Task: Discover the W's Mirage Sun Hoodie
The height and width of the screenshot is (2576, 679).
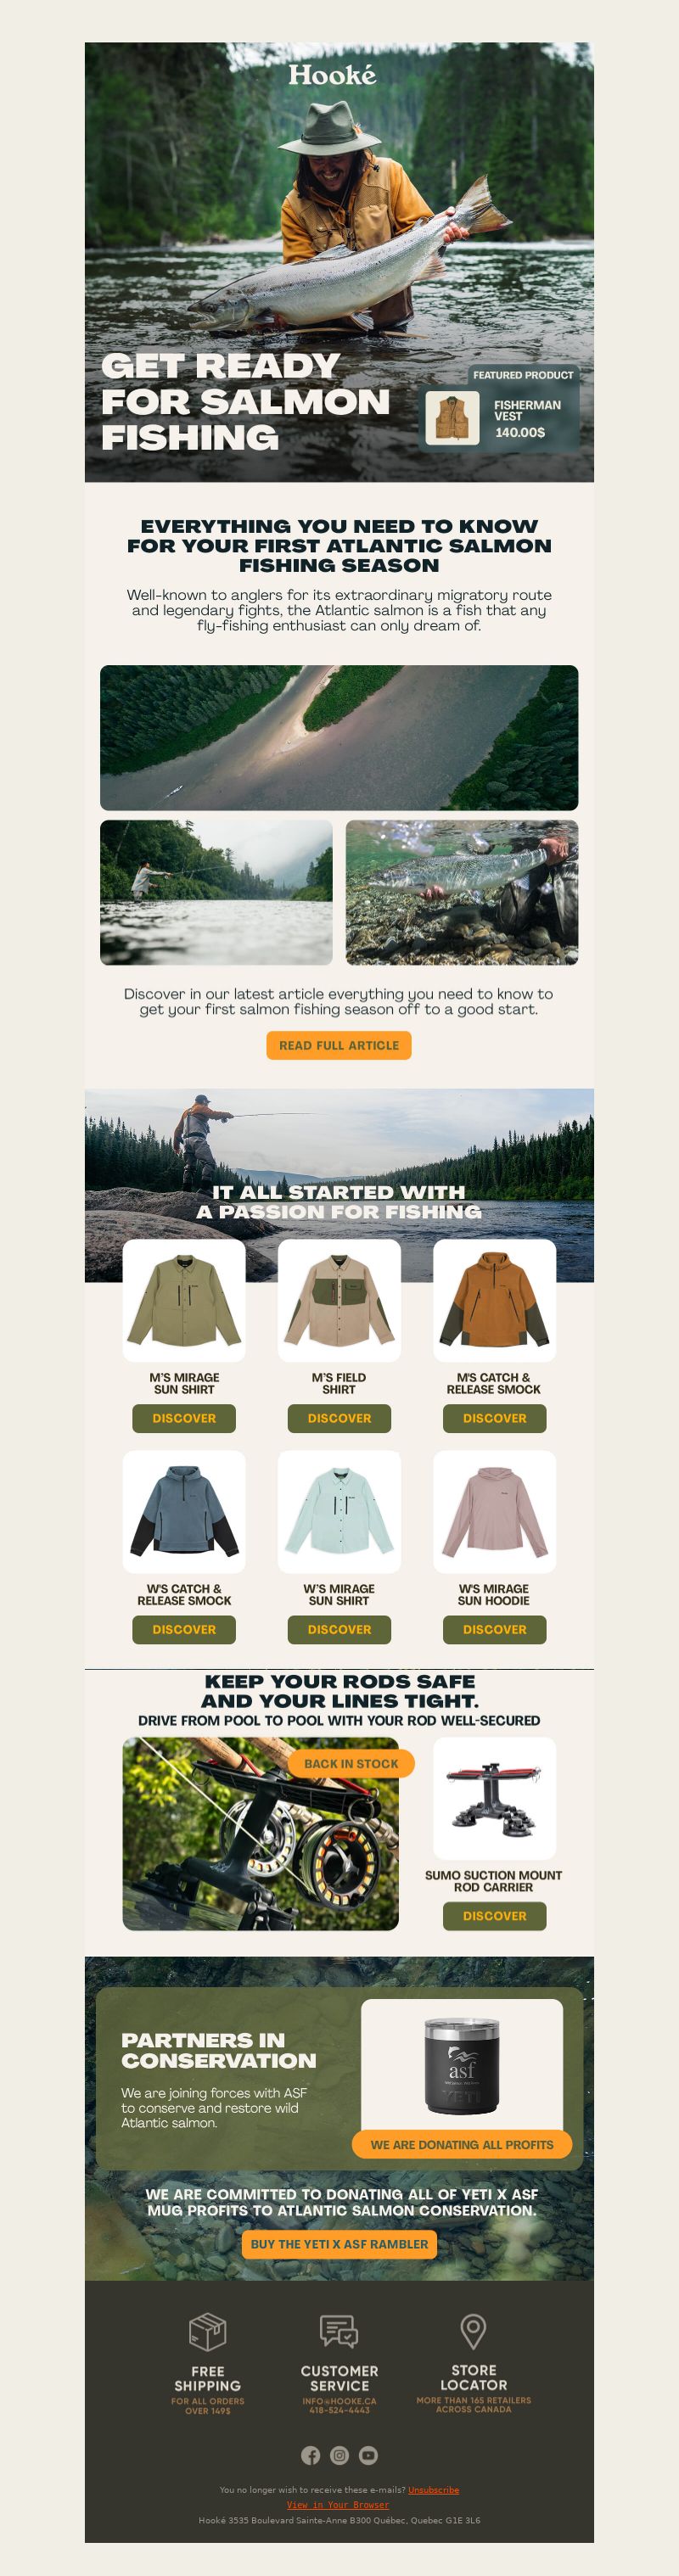Action: tap(494, 1629)
